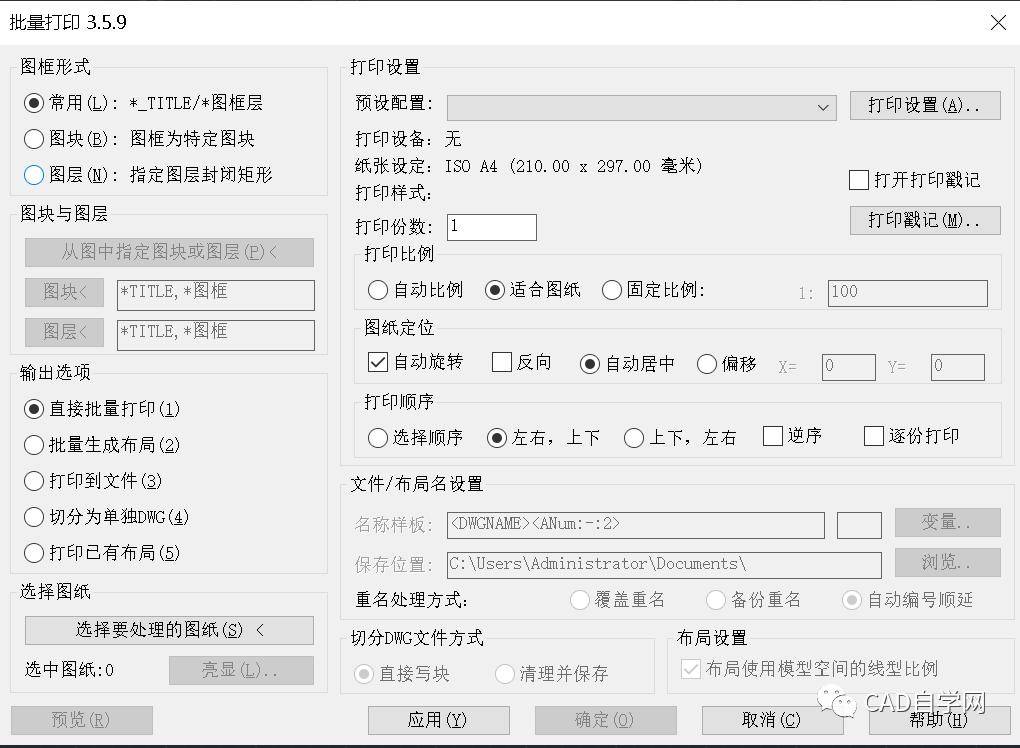Click the 名称样板 template field

tap(636, 526)
